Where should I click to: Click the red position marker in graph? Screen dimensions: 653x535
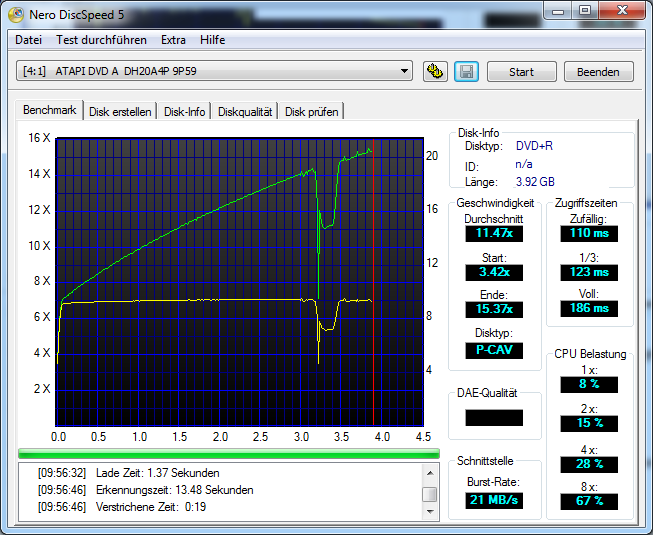pos(373,282)
